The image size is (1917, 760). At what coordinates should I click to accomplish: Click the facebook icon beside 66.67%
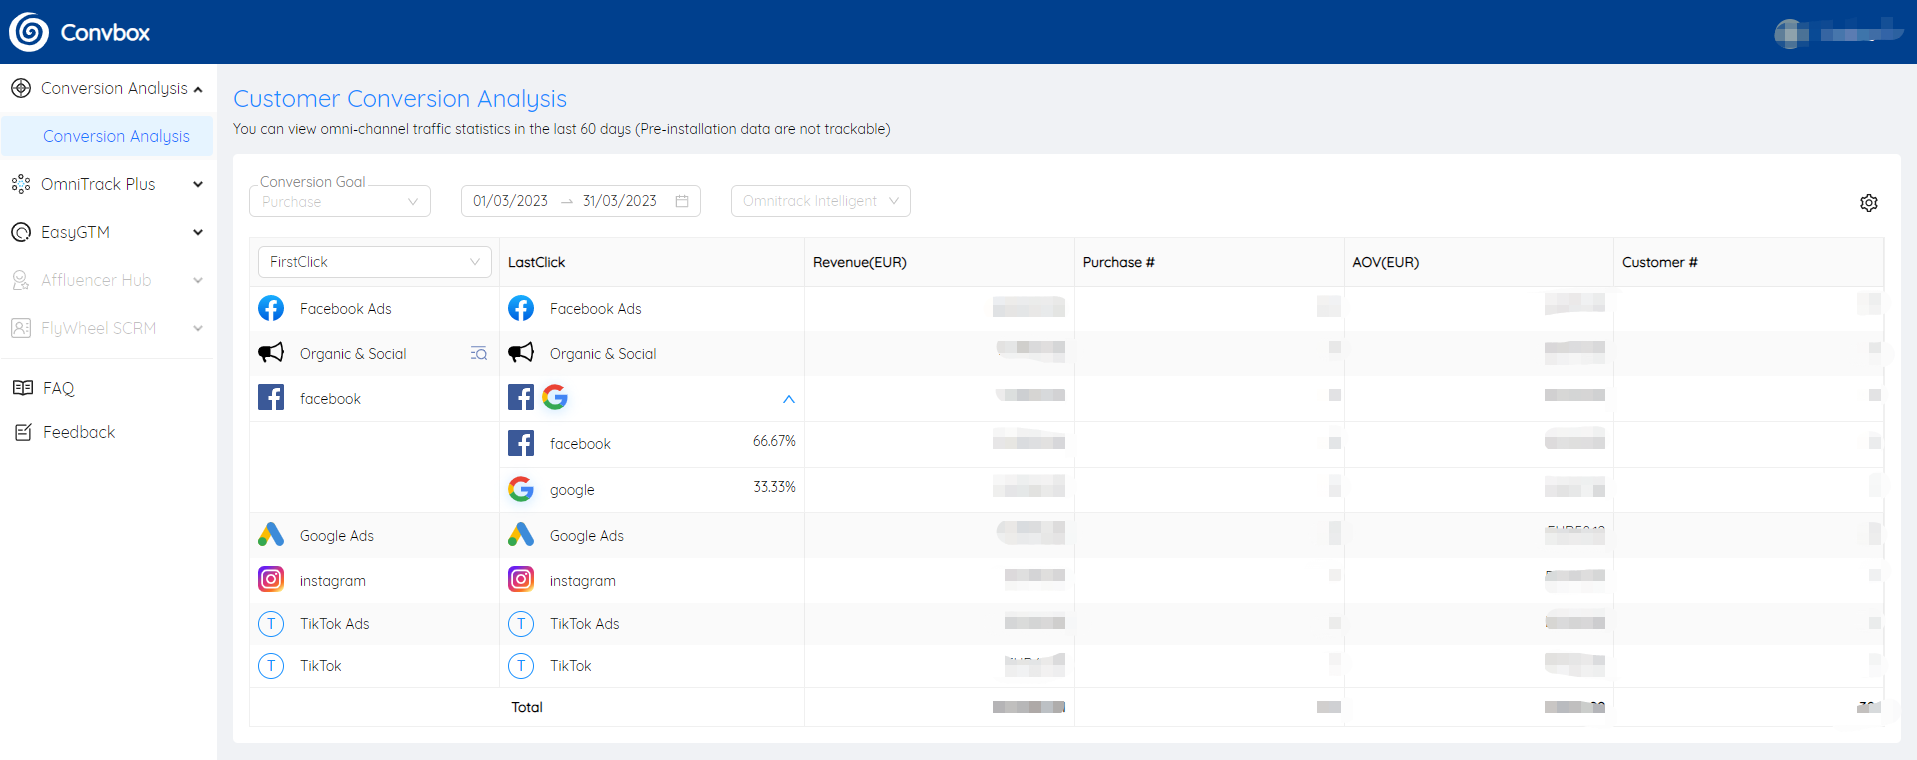[x=521, y=443]
